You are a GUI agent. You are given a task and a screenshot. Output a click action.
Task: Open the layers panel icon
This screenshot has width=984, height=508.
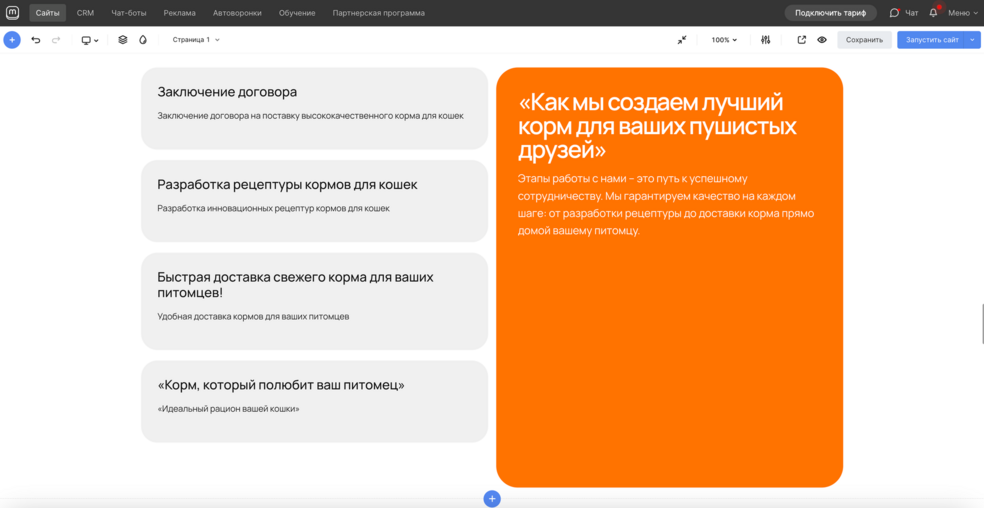point(123,40)
